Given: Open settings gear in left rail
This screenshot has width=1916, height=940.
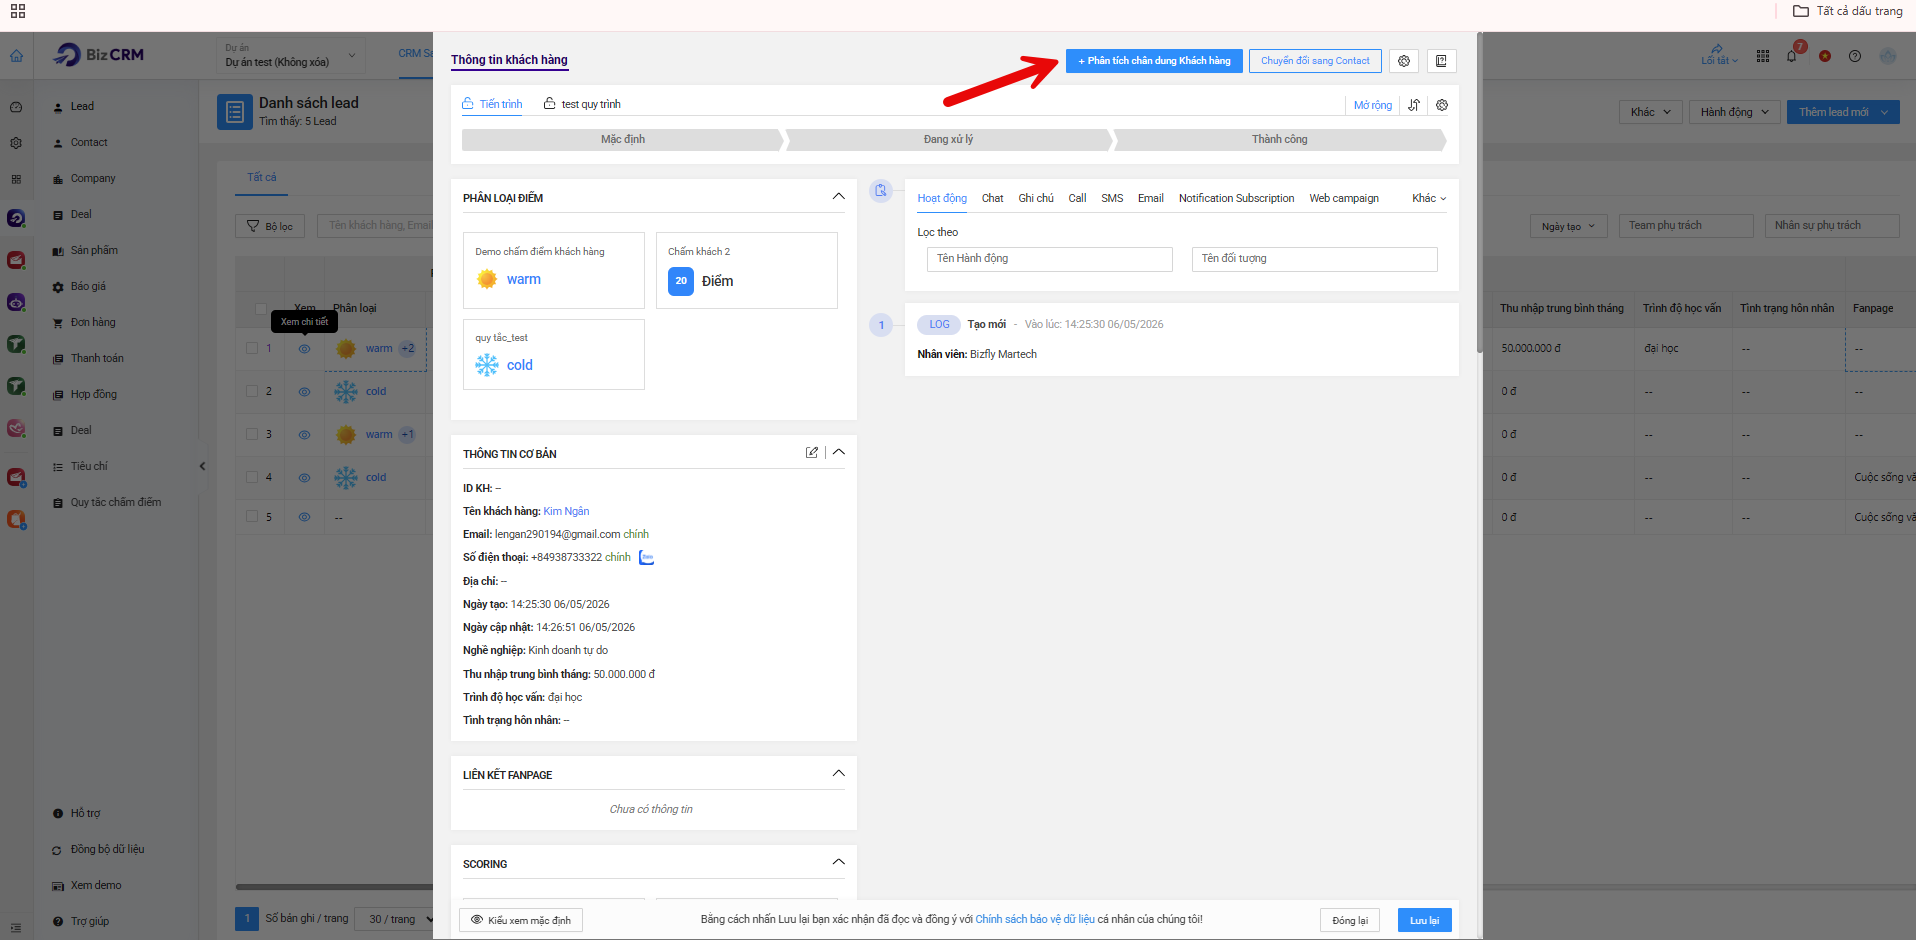Looking at the screenshot, I should click(x=16, y=143).
